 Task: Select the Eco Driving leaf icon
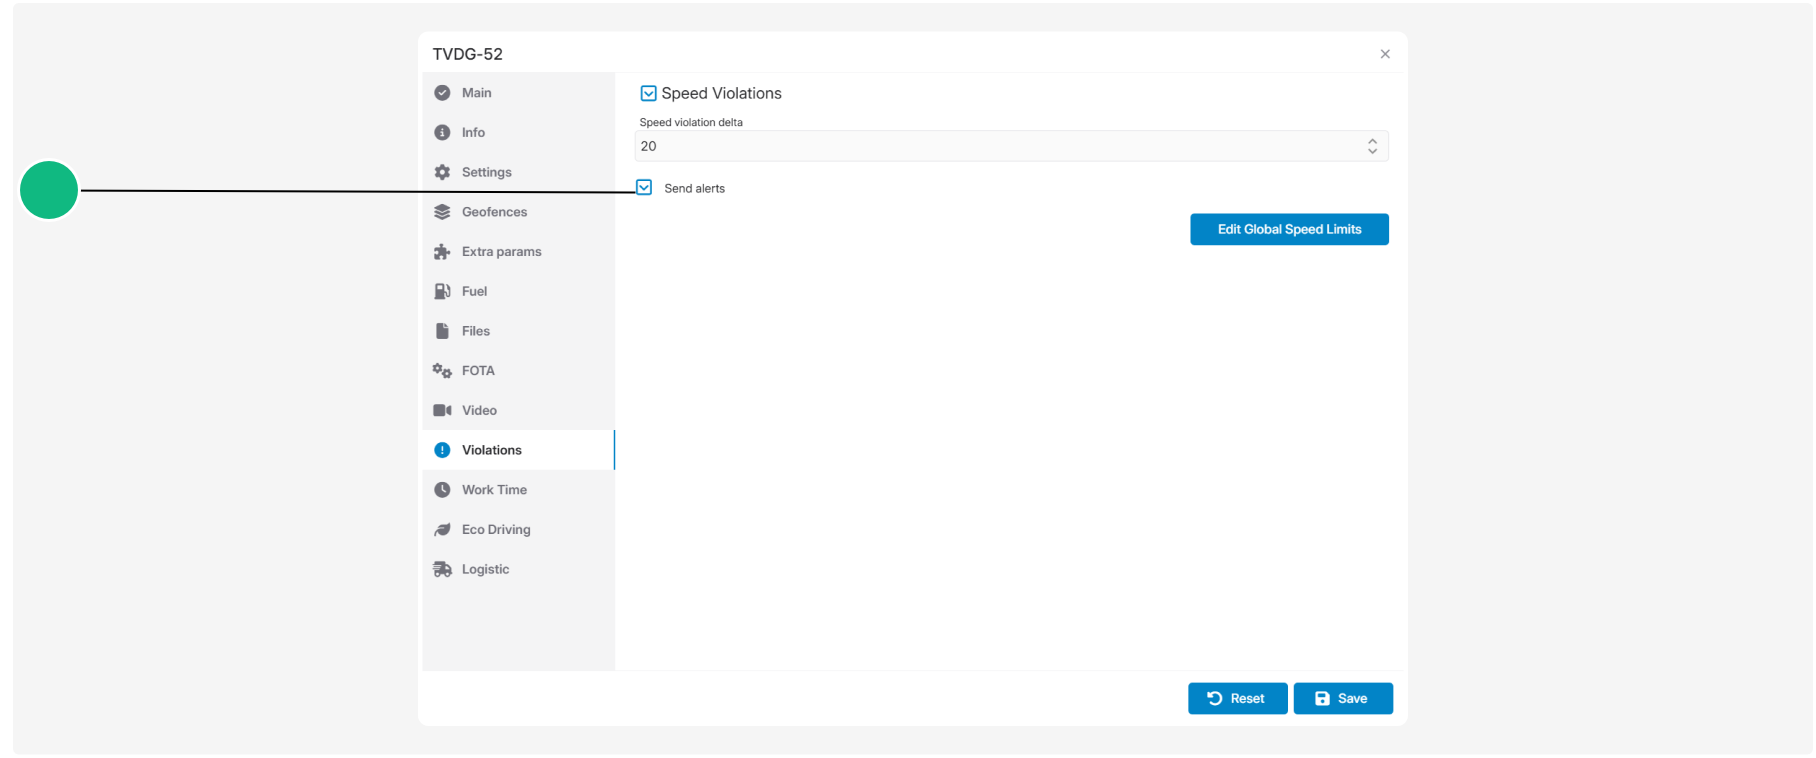[442, 530]
